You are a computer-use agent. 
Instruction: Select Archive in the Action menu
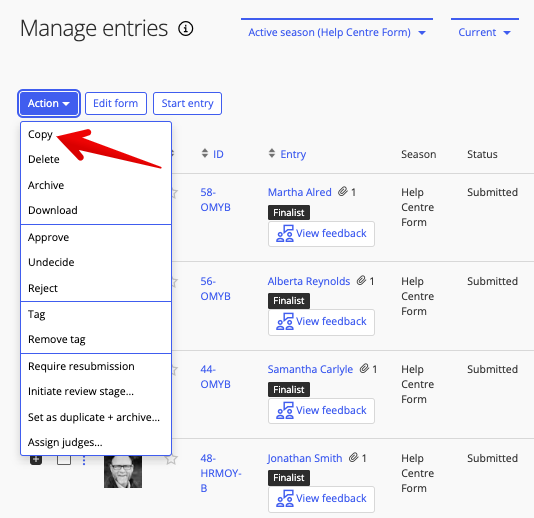pyautogui.click(x=46, y=185)
